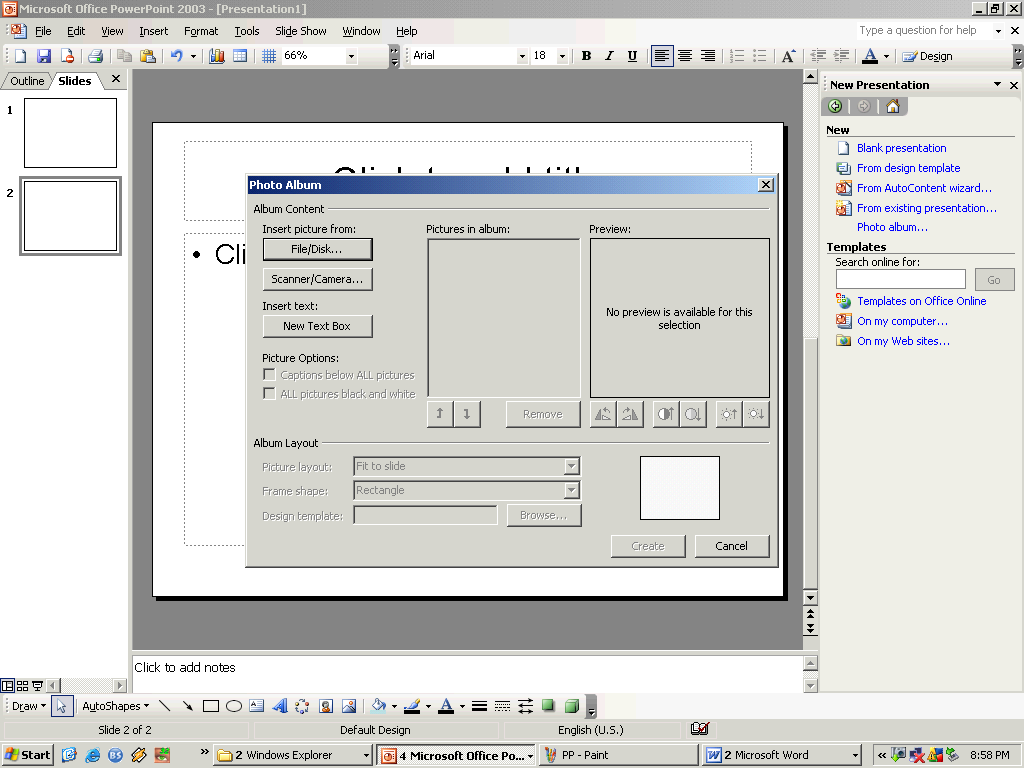
Task: Open the Draw menu dropdown
Action: [x=29, y=706]
